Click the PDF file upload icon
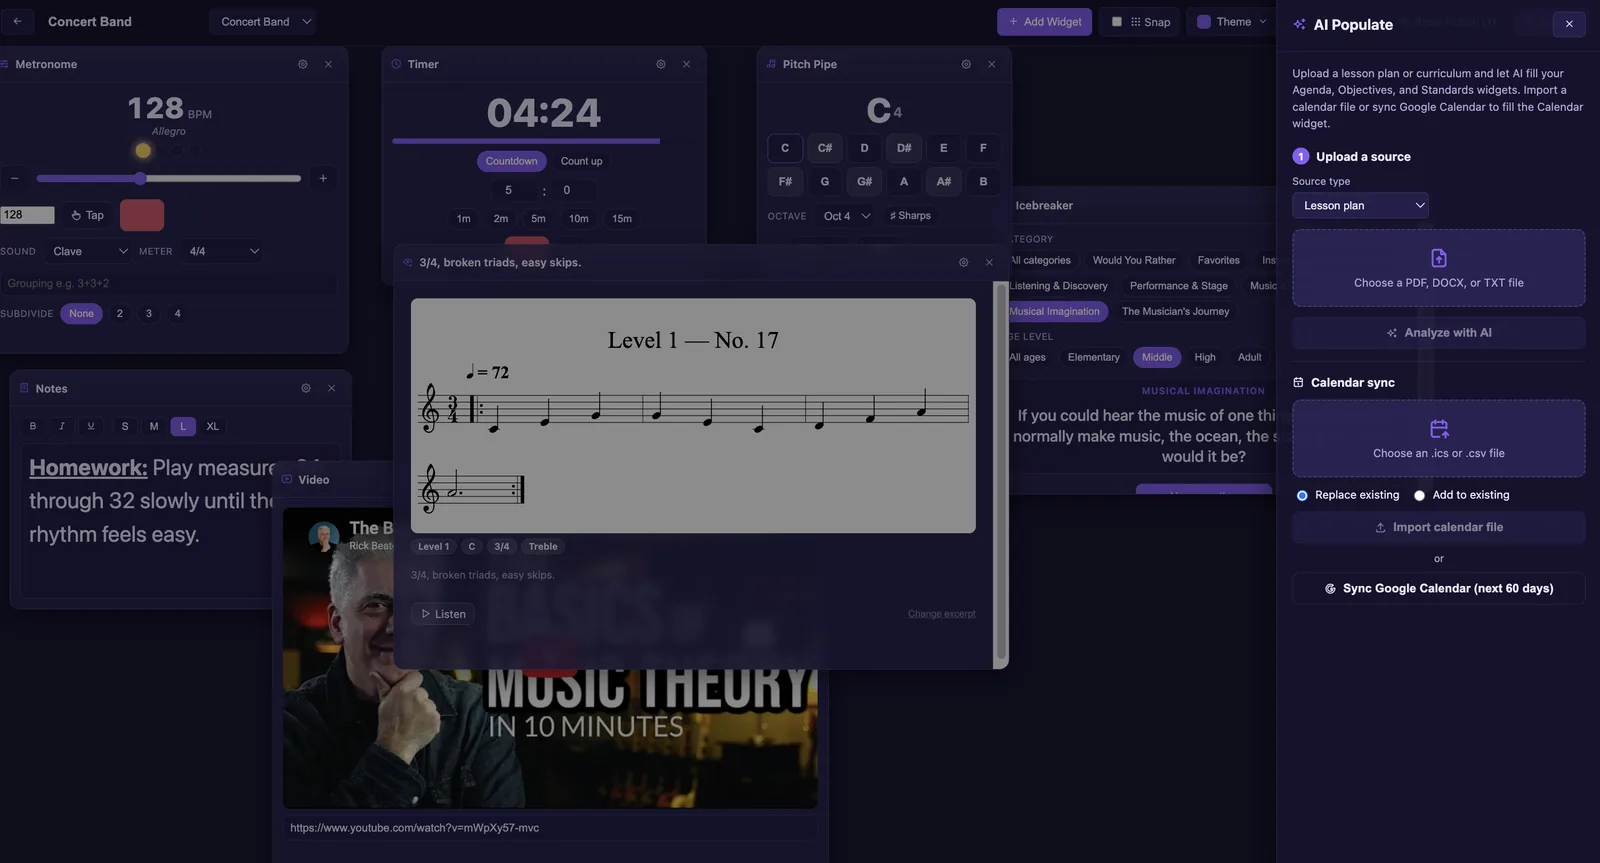This screenshot has height=863, width=1600. [1439, 258]
